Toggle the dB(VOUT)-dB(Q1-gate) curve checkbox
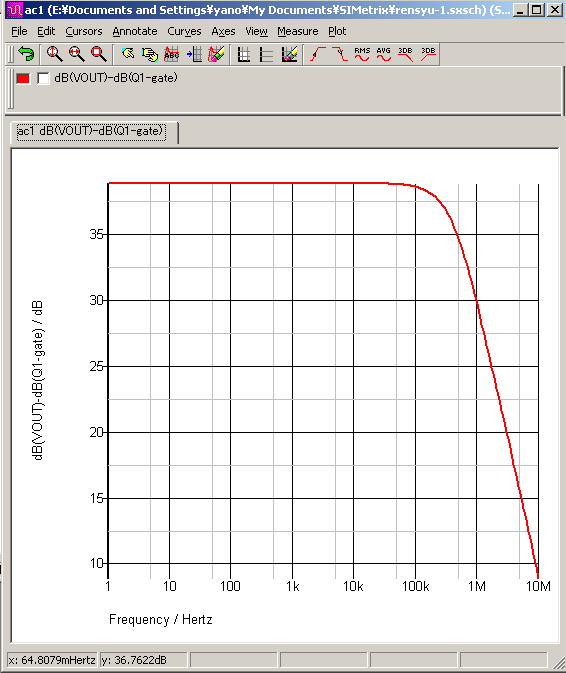The height and width of the screenshot is (673, 566). (43, 79)
